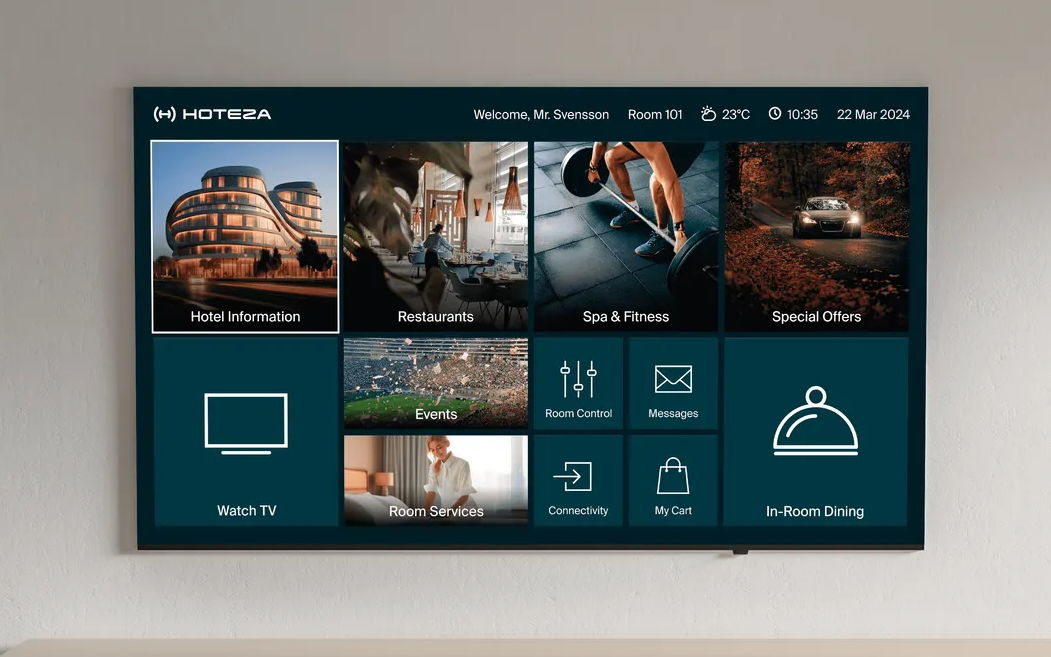Click the 'Watch TV' label

pos(247,511)
